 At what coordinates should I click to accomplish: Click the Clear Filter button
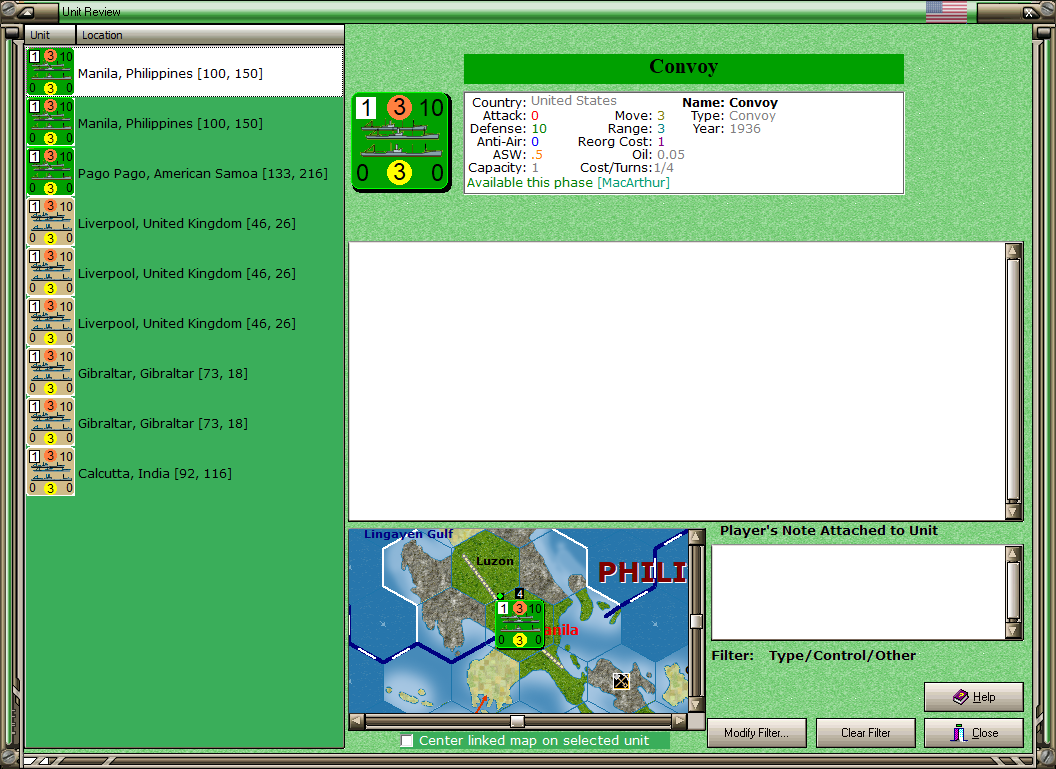865,733
